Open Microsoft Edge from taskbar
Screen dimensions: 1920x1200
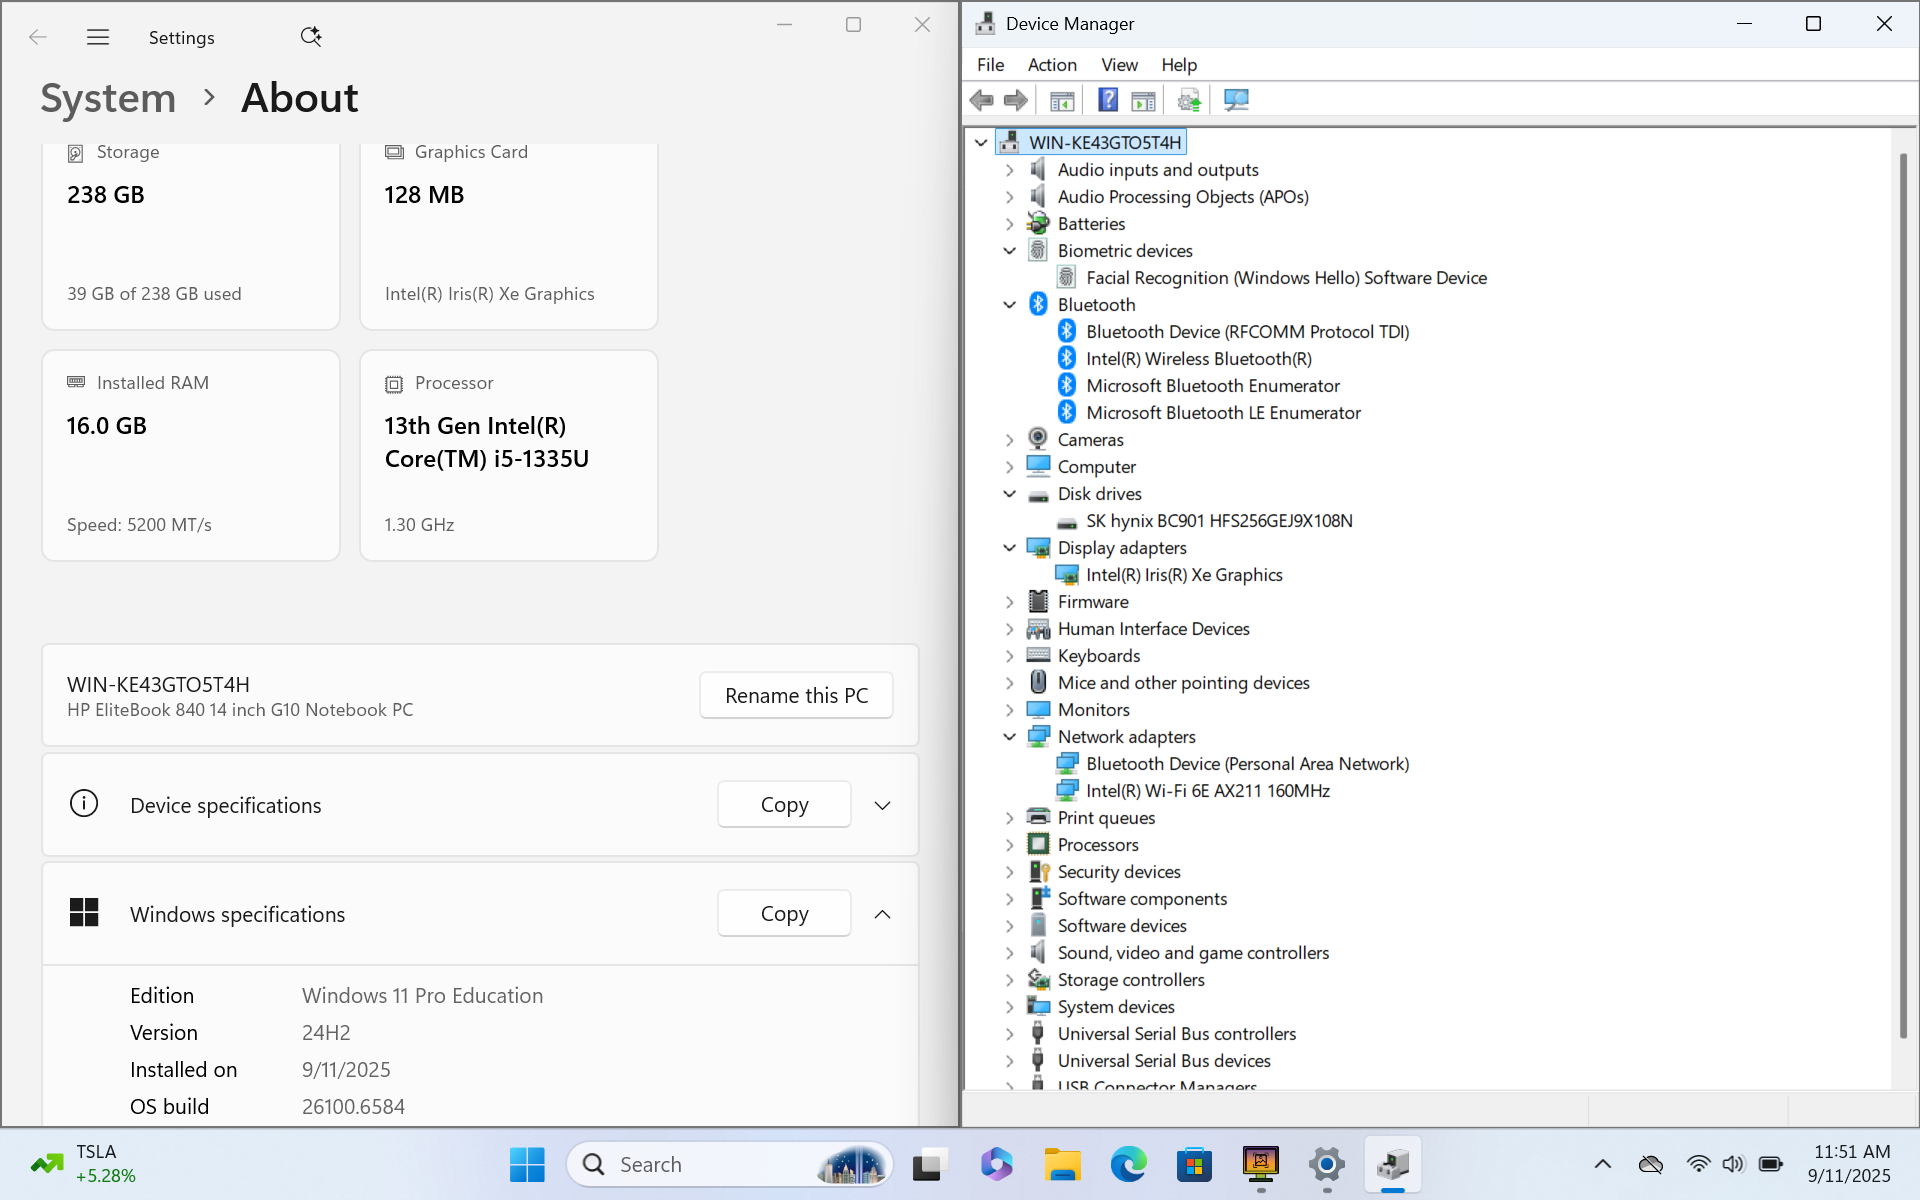point(1128,1164)
